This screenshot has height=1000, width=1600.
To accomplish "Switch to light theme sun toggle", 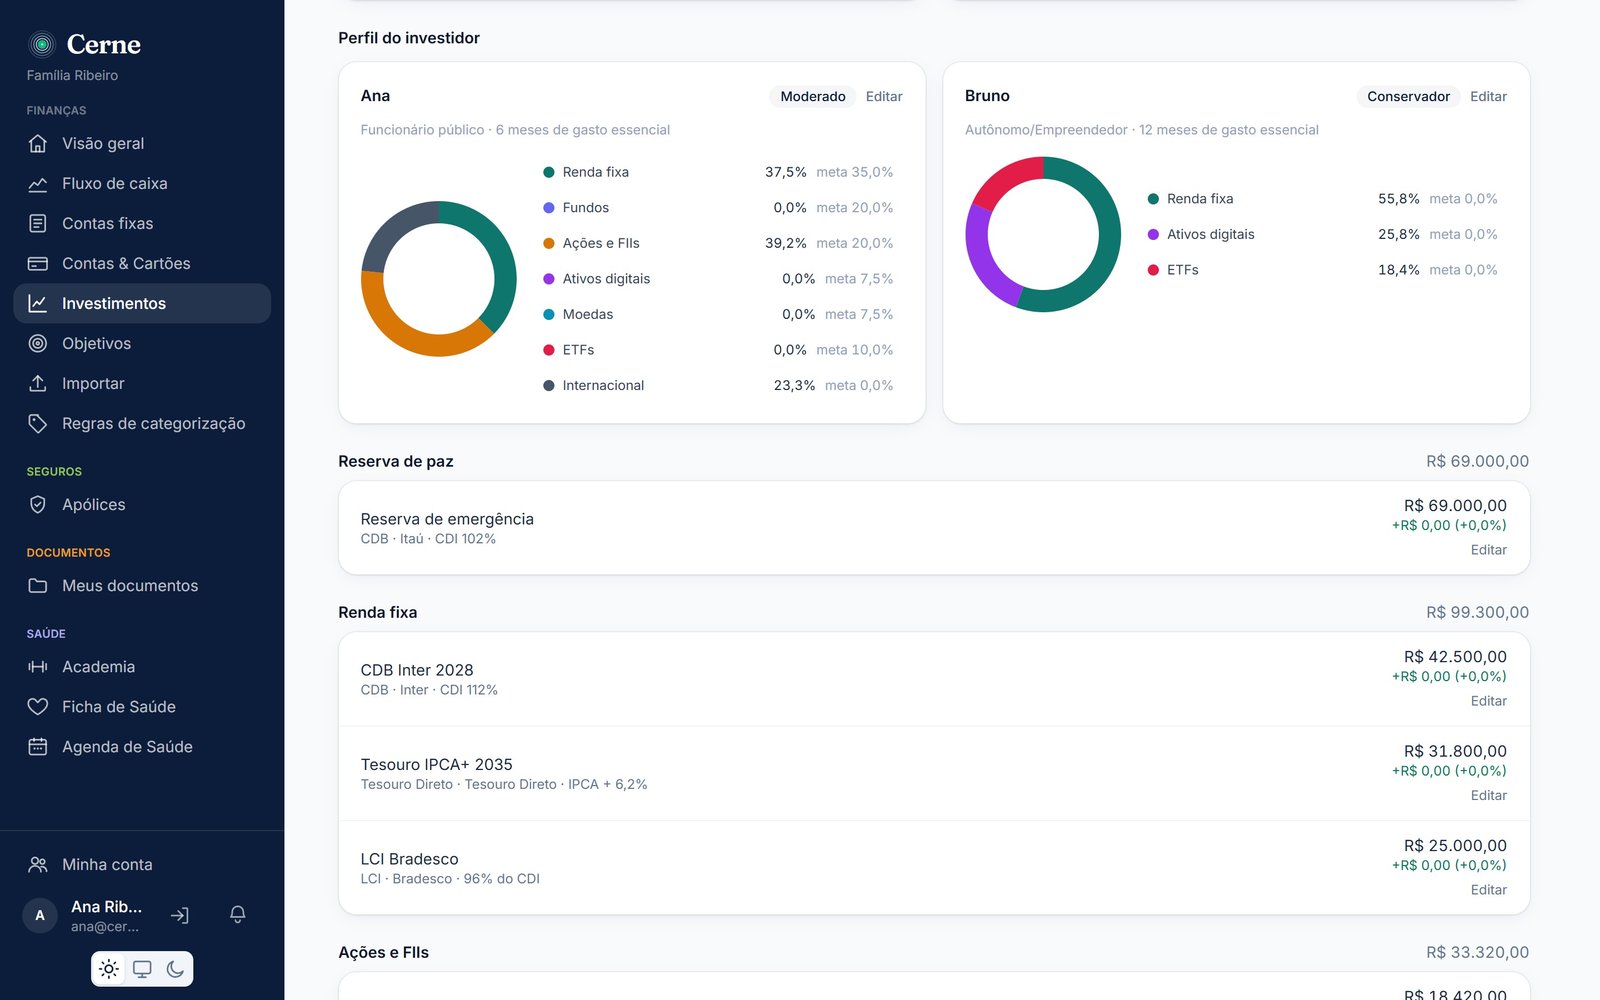I will pos(109,968).
